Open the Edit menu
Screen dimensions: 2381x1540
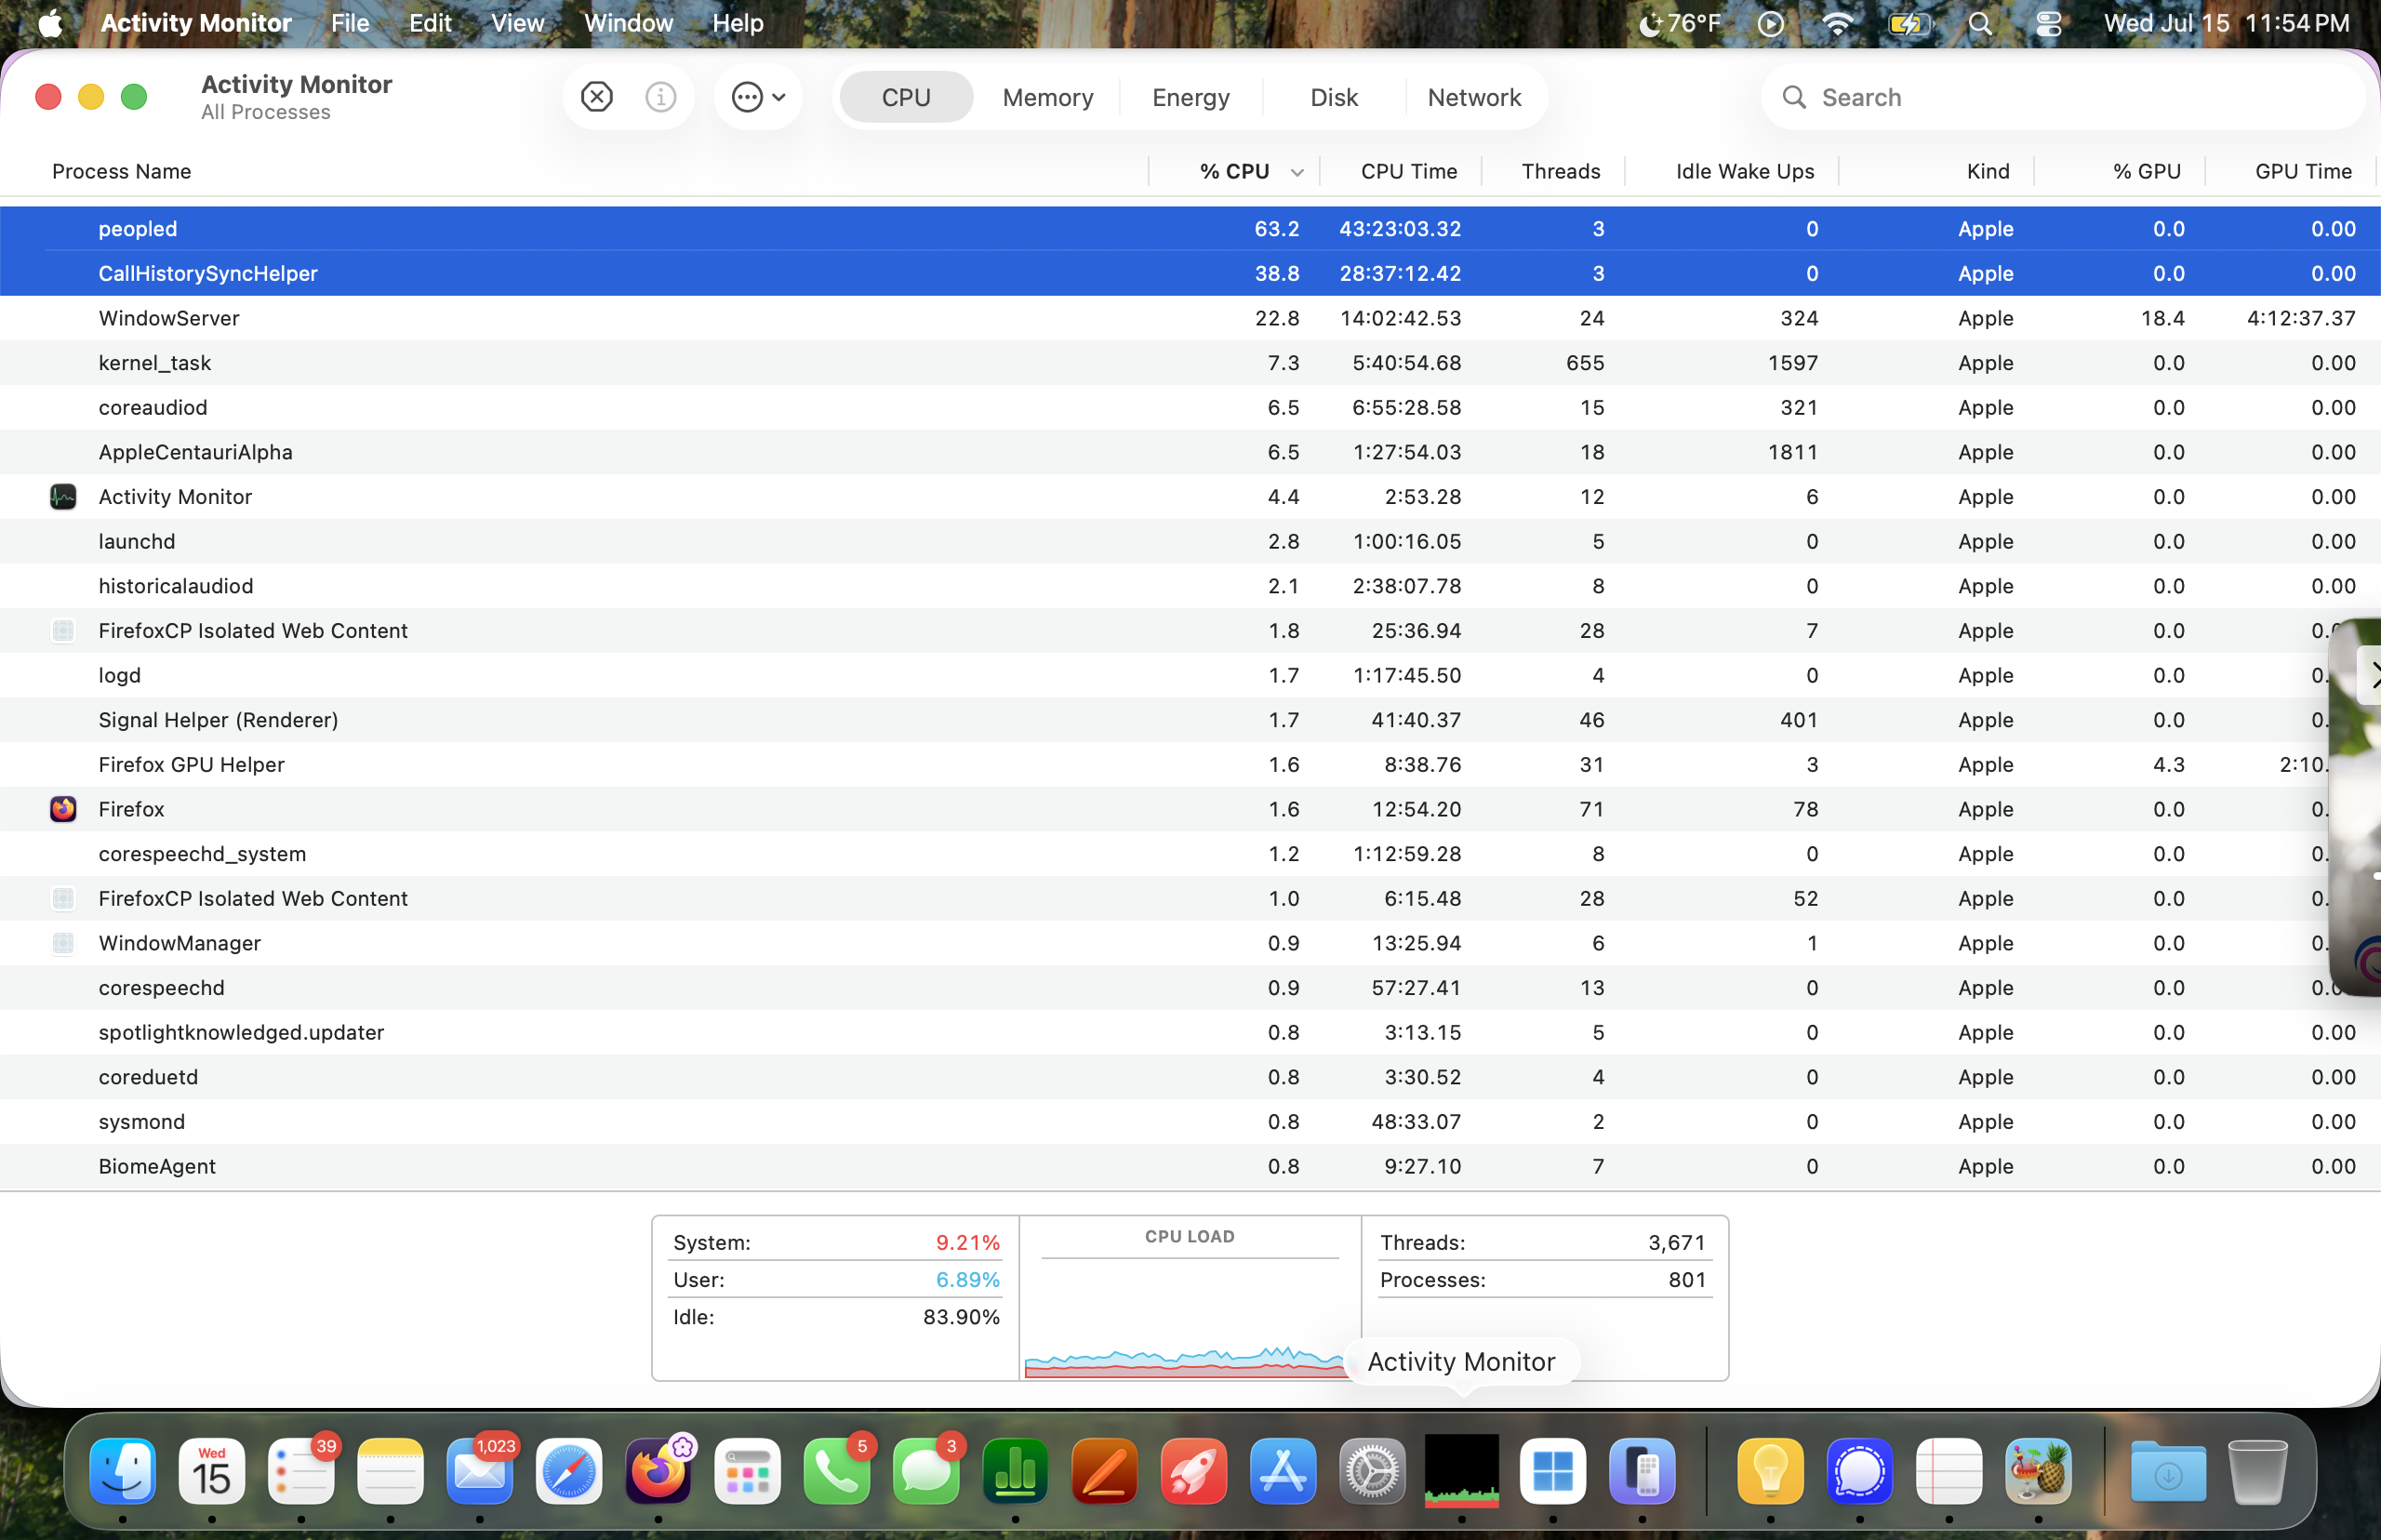430,23
